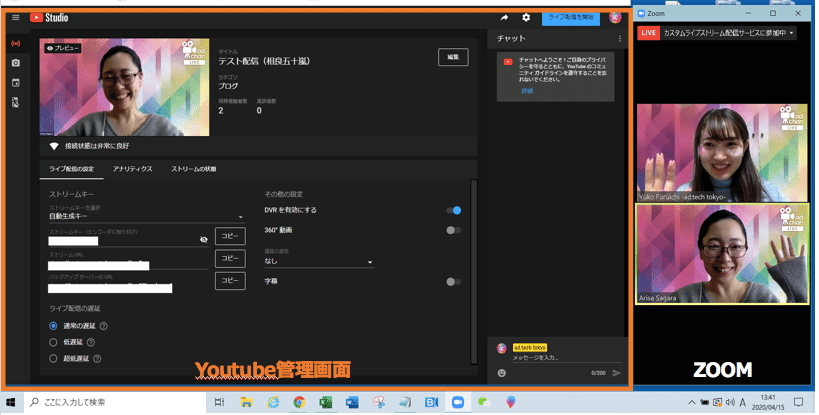Open the volume control in the system tray
819x415 pixels.
click(x=730, y=402)
